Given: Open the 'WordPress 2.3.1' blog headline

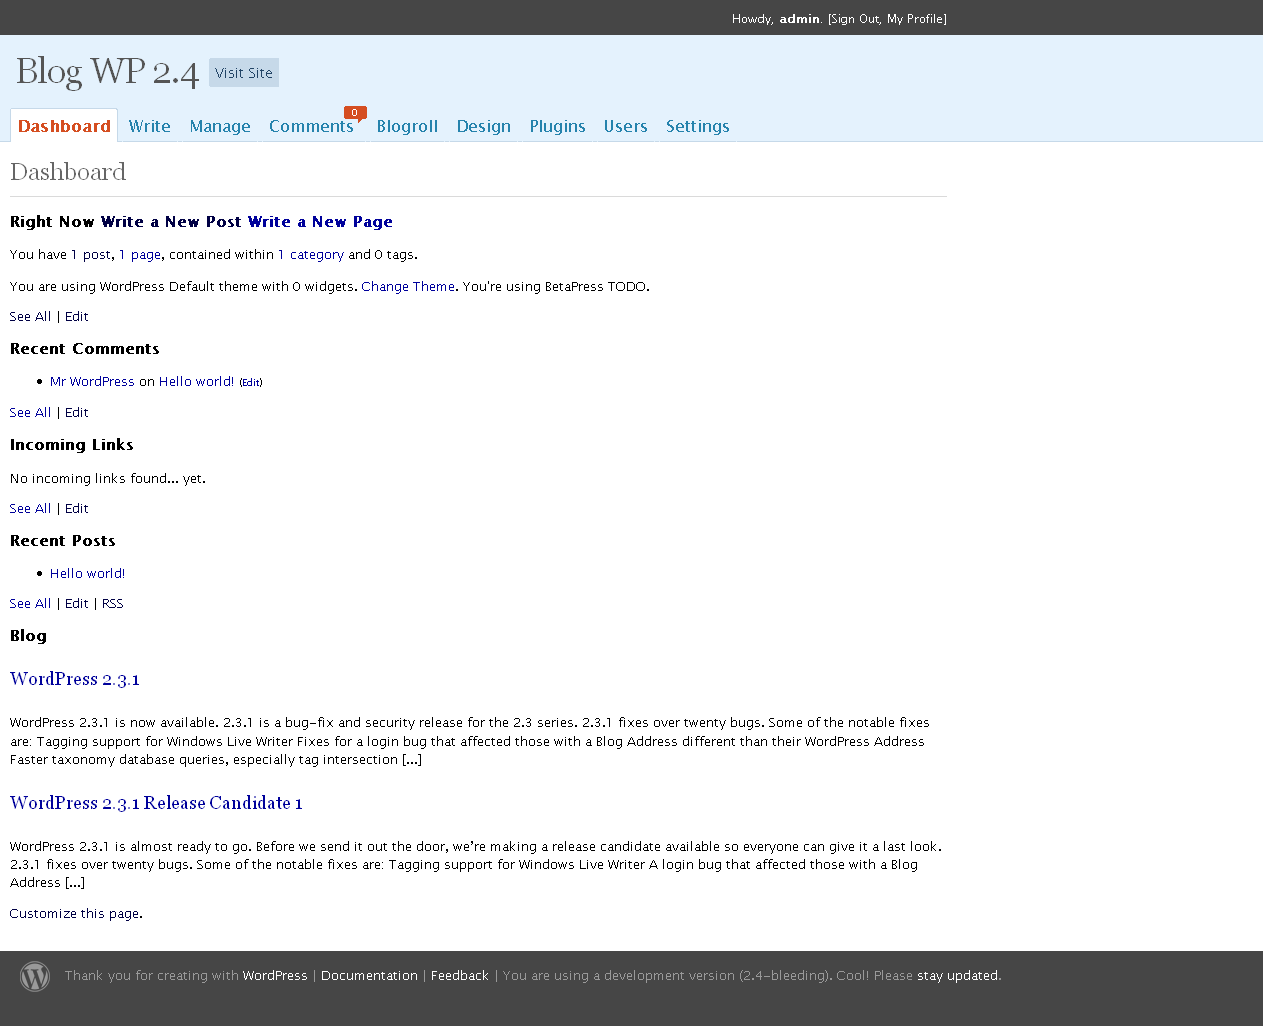Looking at the screenshot, I should (75, 679).
